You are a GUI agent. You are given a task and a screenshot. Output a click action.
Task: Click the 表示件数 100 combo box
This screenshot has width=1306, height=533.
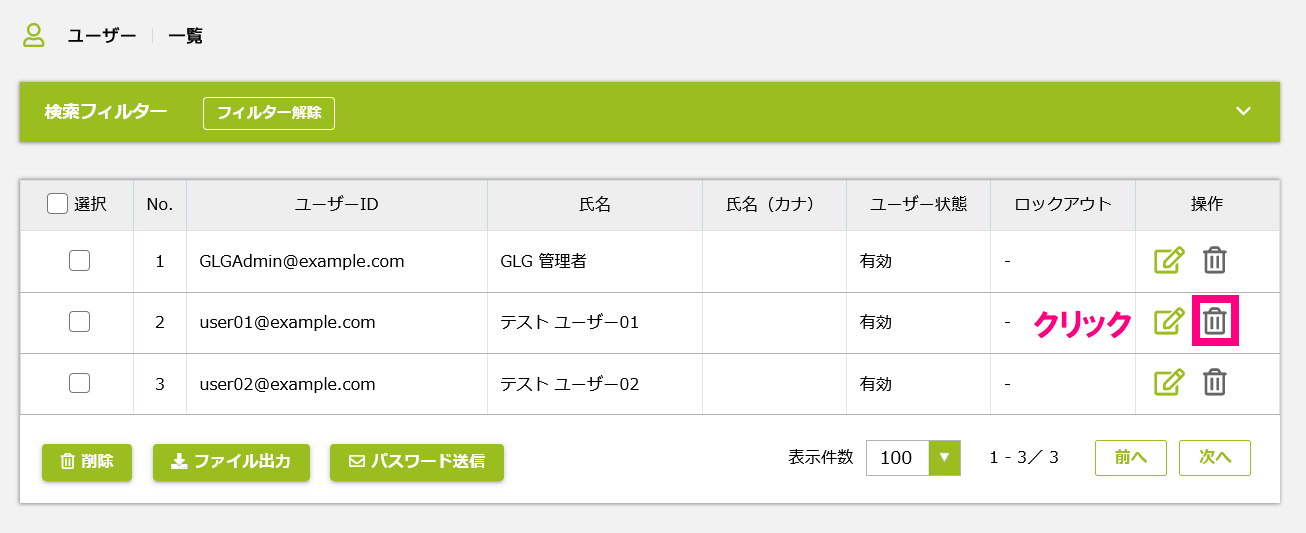coord(913,457)
